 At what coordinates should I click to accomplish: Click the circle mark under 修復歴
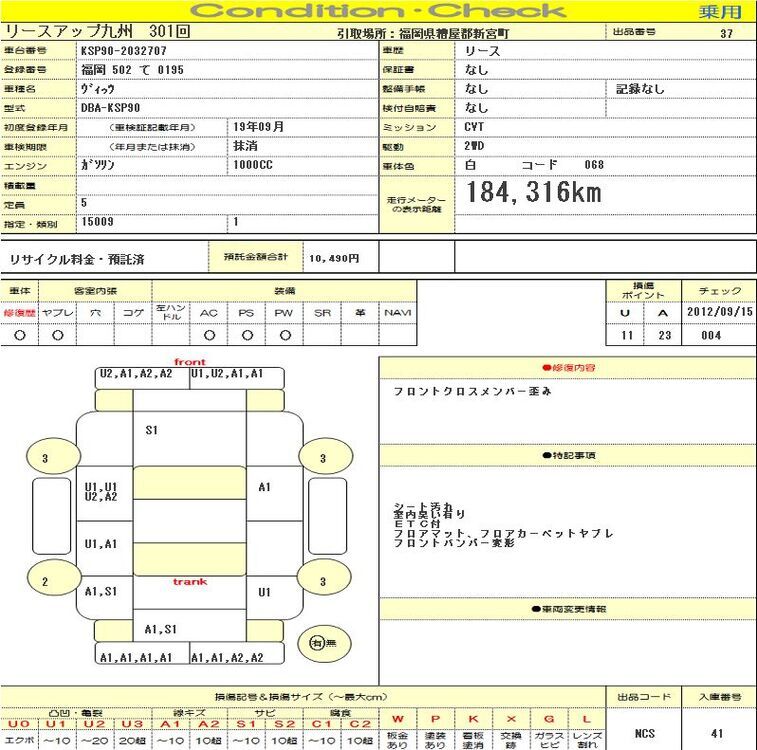[x=20, y=335]
